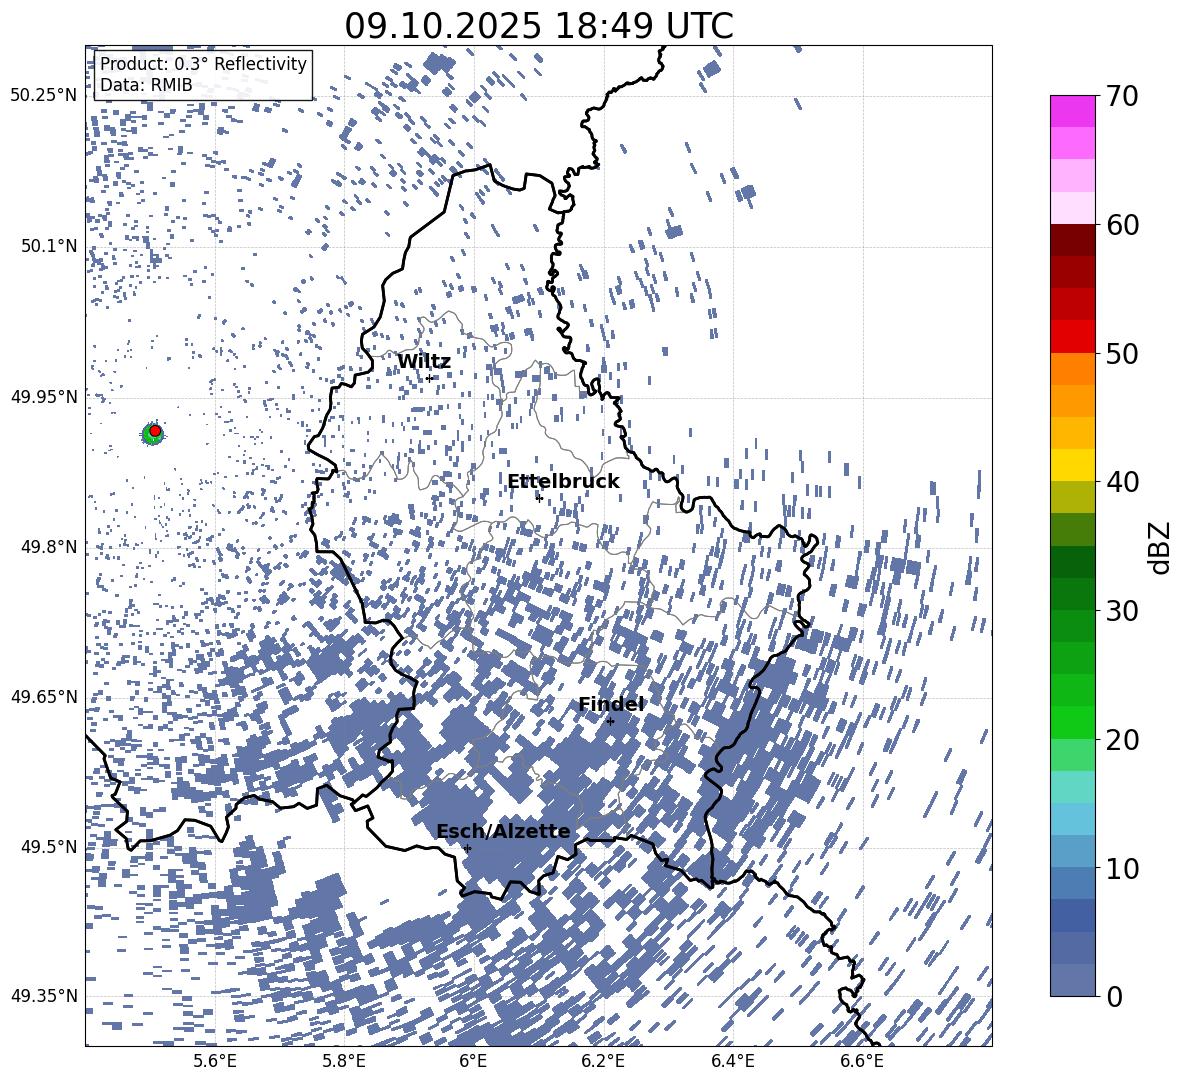
Task: Click the 50.25°N latitude label
Action: coord(44,96)
